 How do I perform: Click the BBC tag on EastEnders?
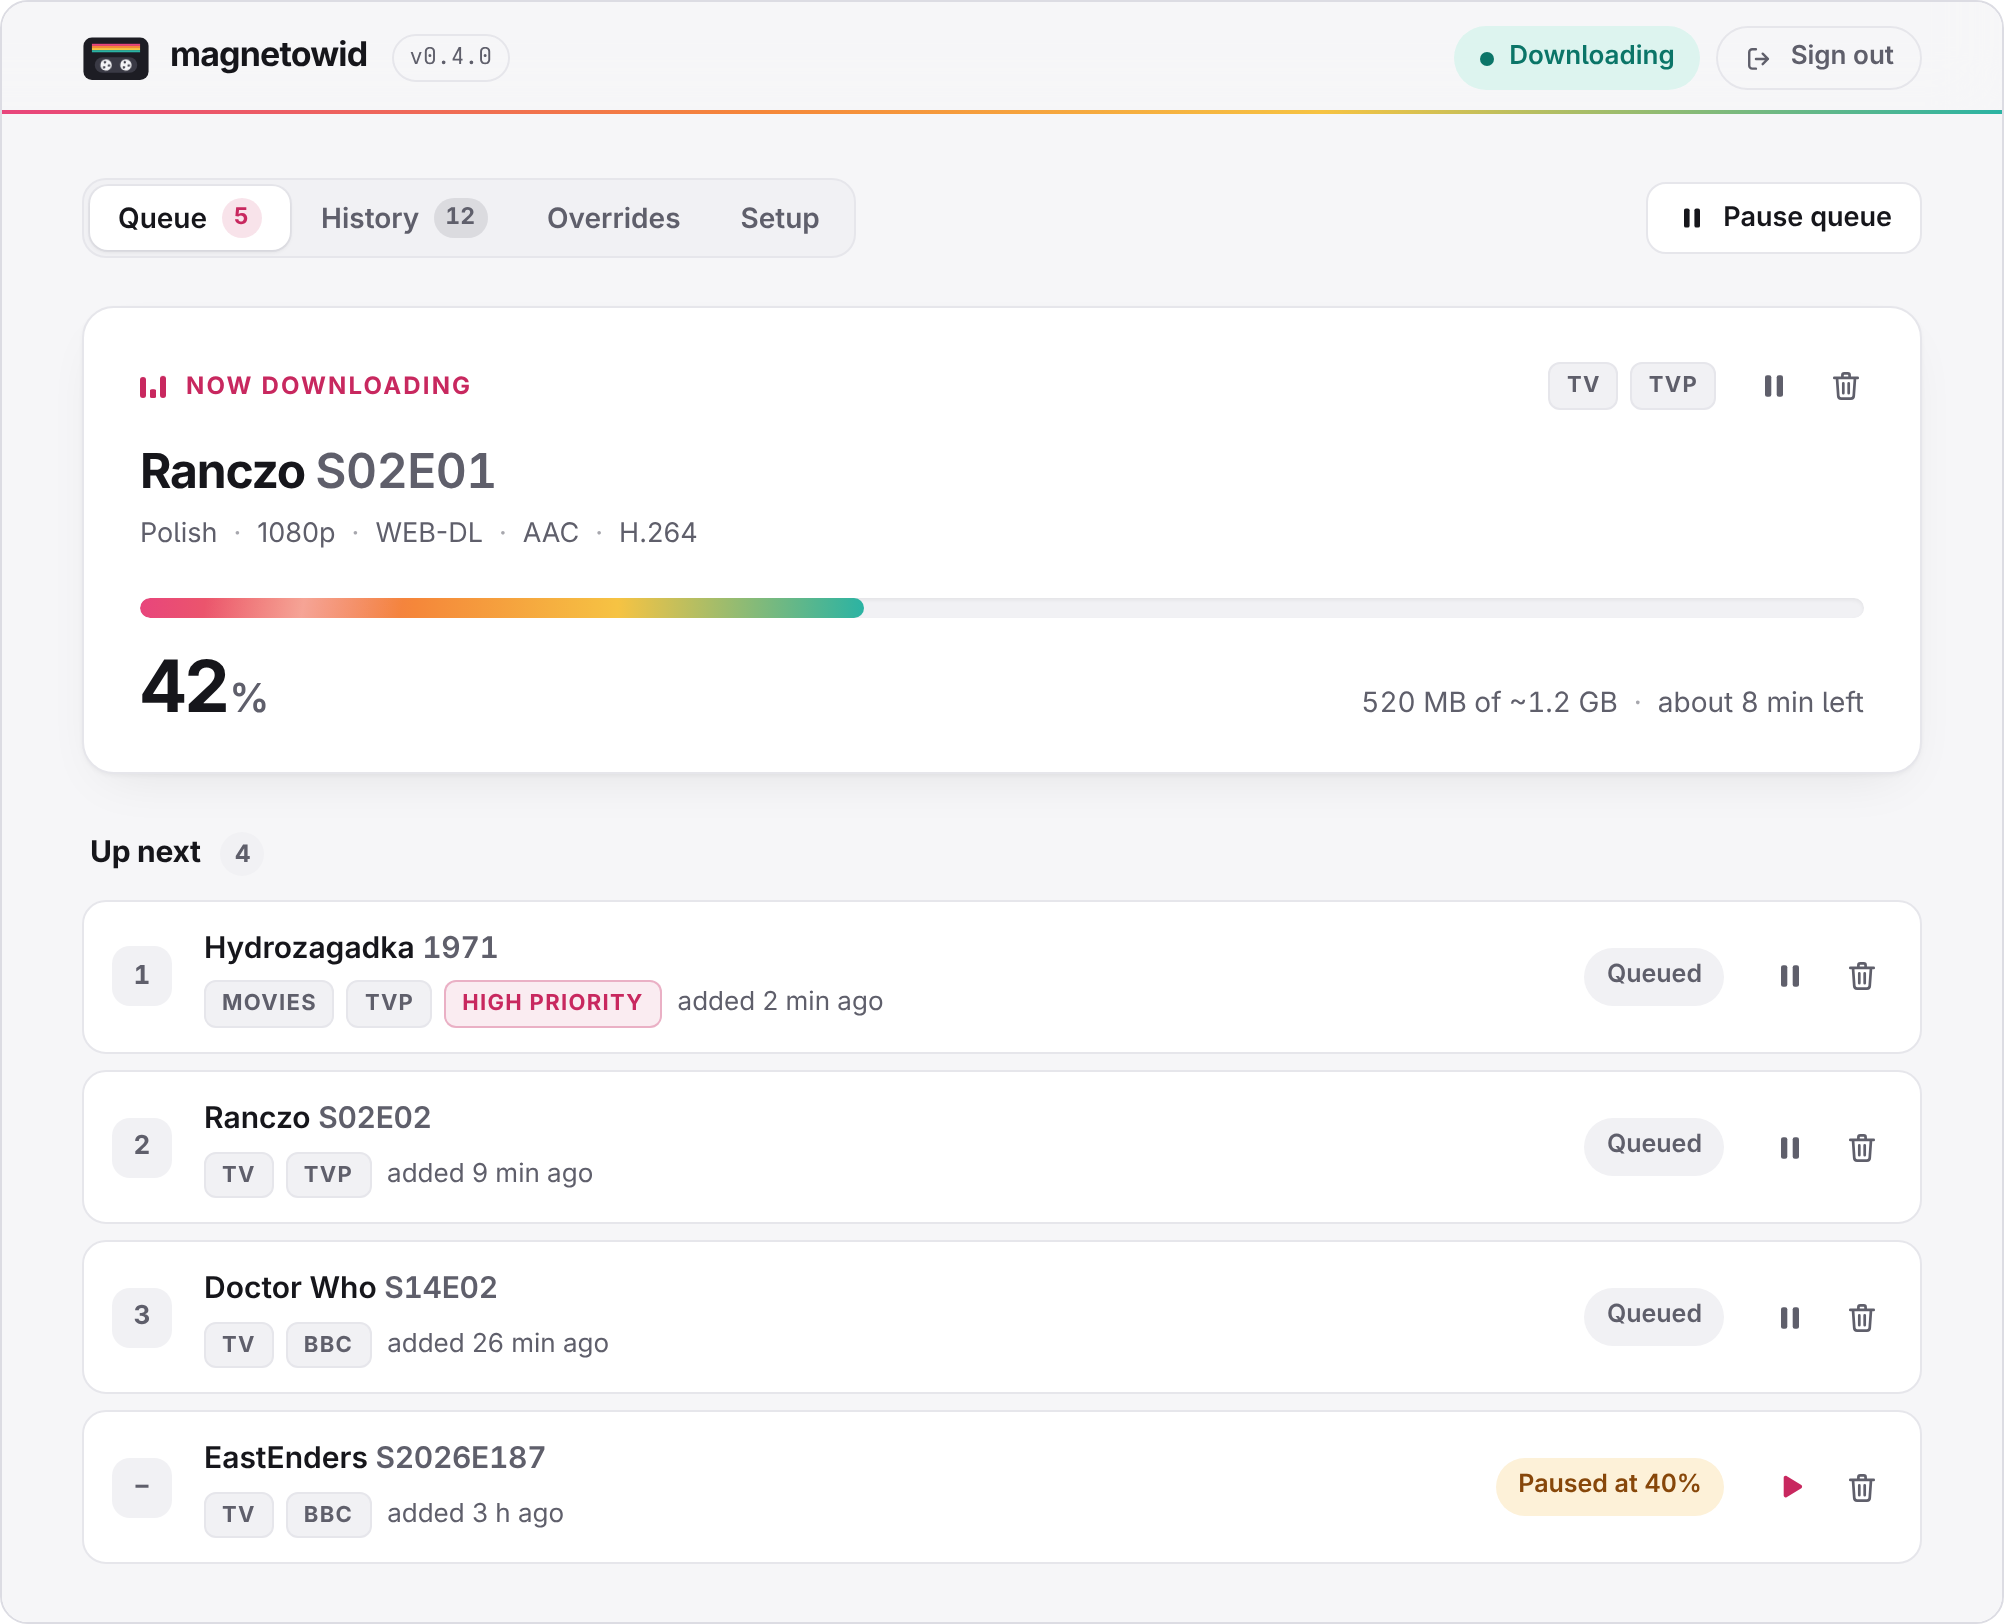coord(328,1514)
